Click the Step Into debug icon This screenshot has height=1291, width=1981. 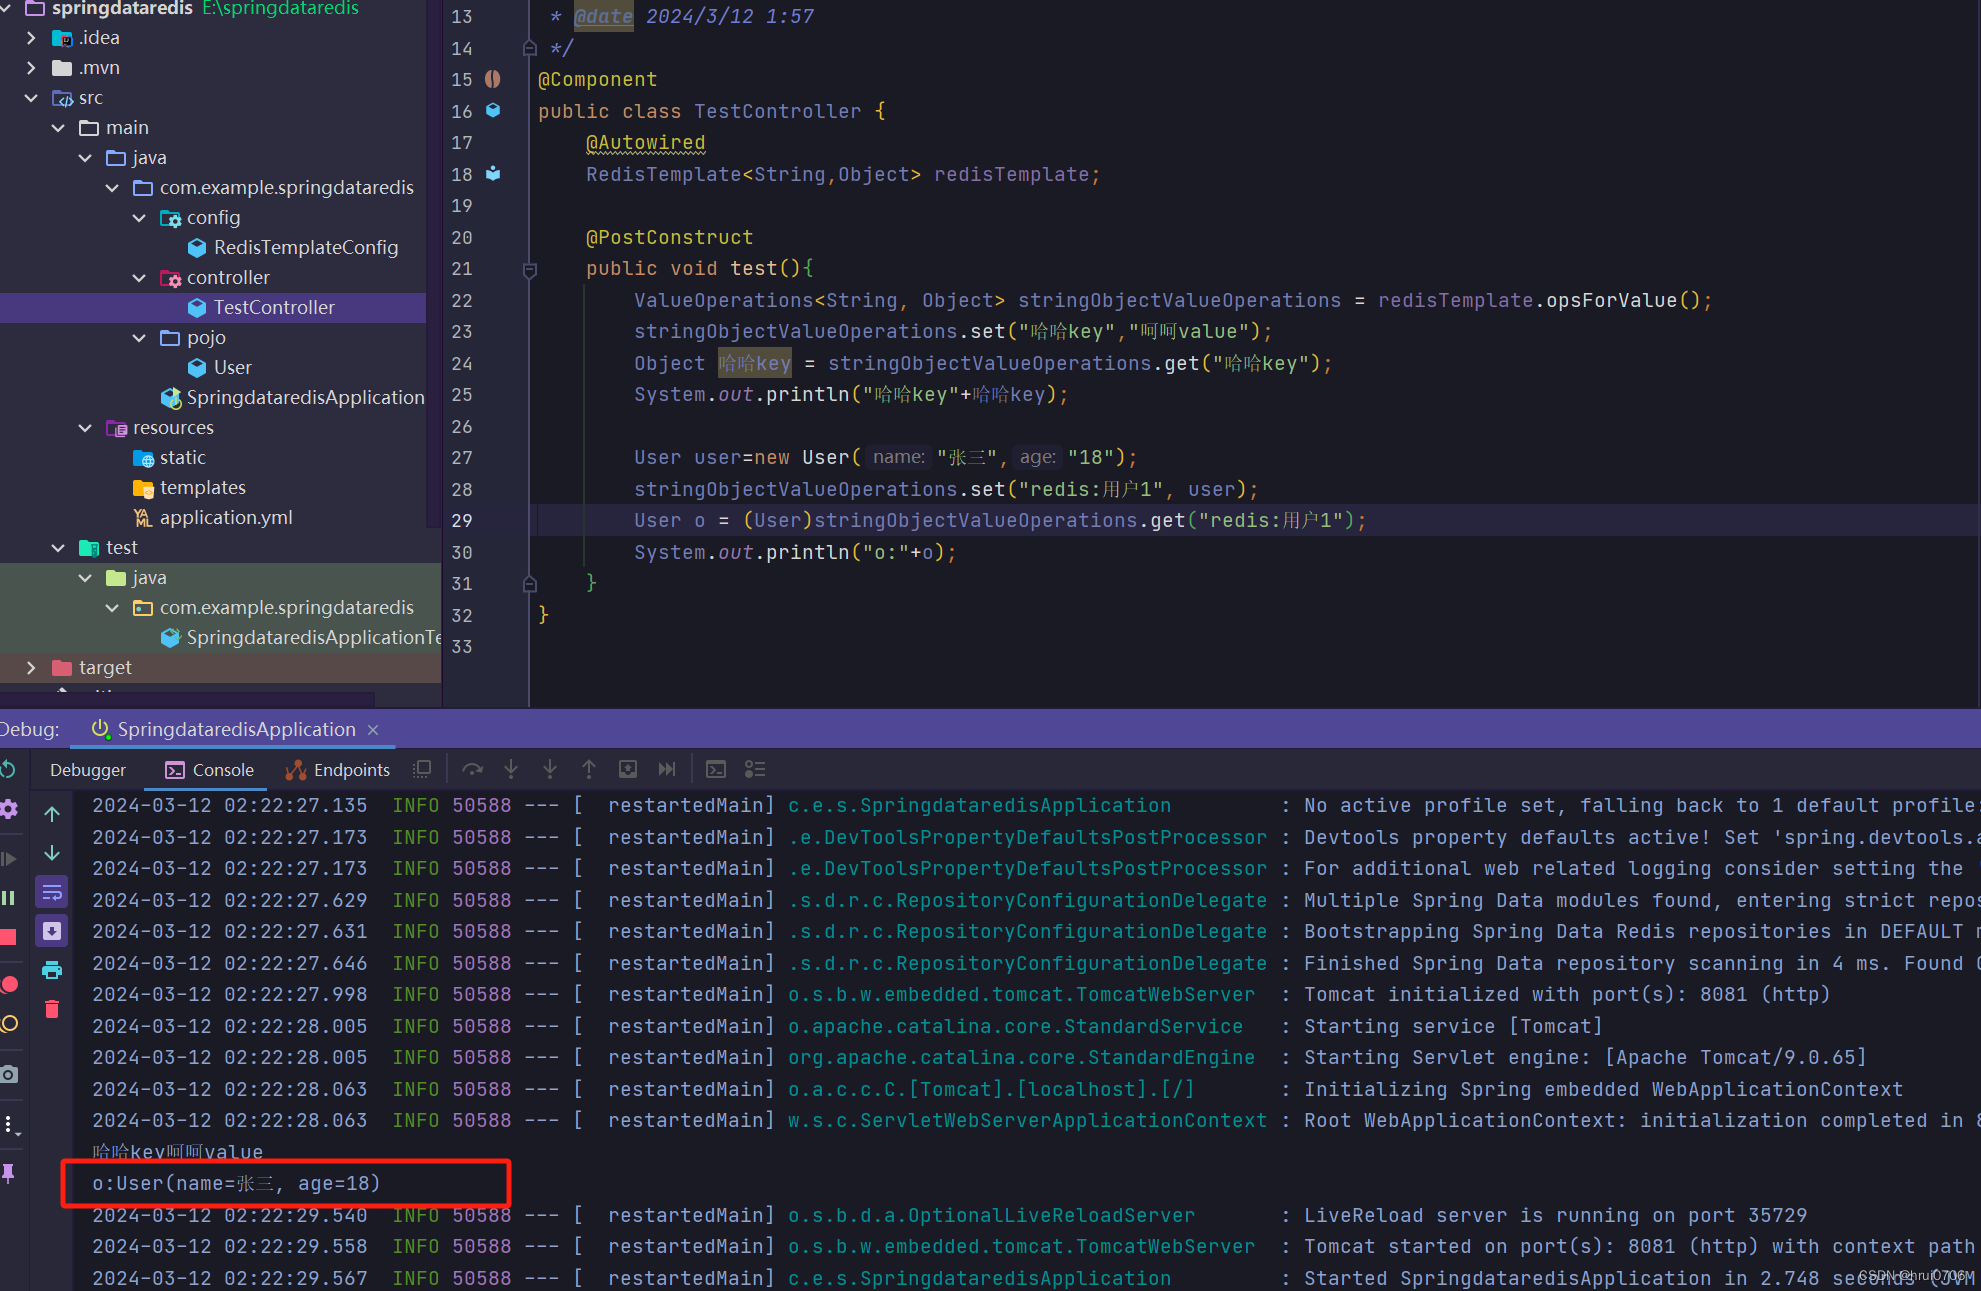tap(511, 769)
